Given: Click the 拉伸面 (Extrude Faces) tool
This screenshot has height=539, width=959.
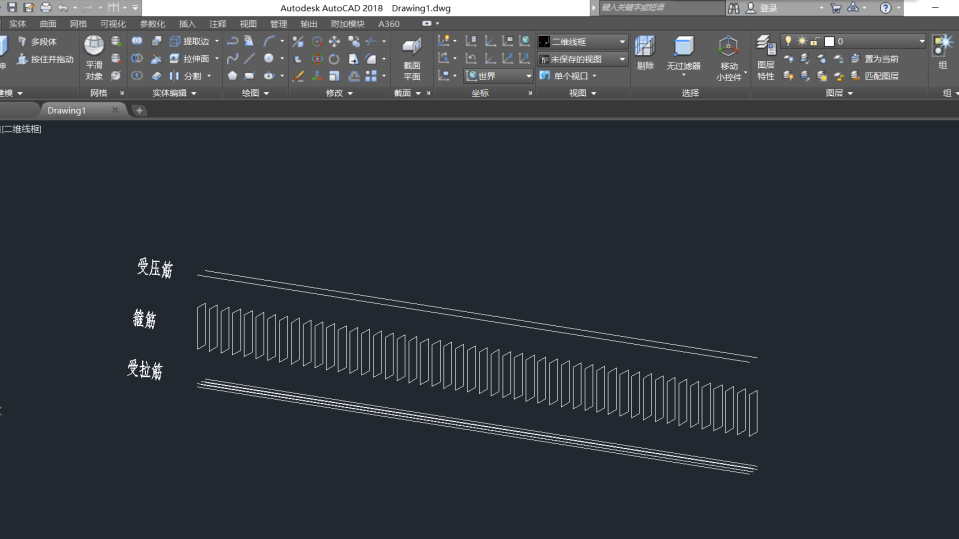Looking at the screenshot, I should click(190, 59).
